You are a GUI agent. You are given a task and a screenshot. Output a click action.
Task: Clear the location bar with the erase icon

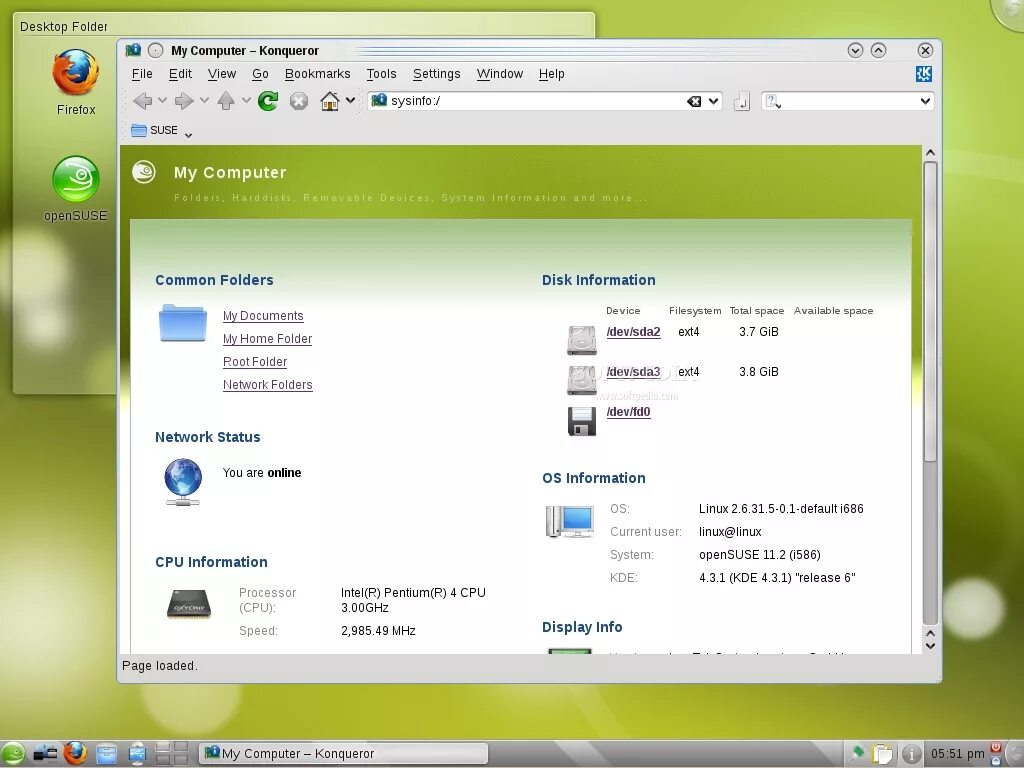pyautogui.click(x=694, y=101)
